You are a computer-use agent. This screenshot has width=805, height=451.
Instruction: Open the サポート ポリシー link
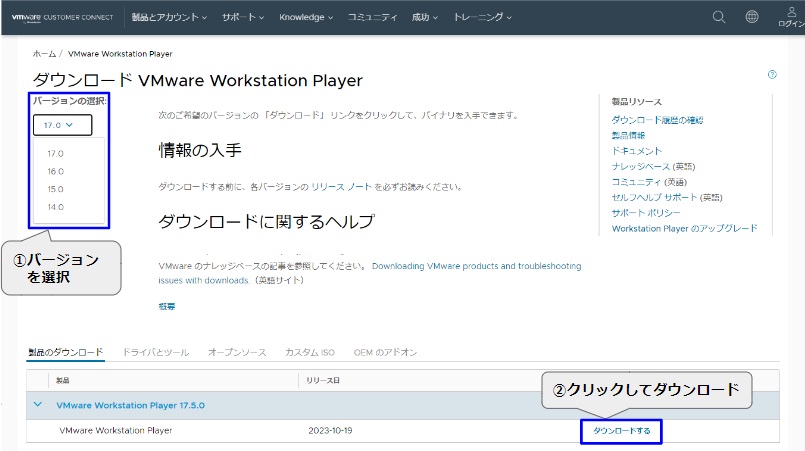tap(646, 213)
